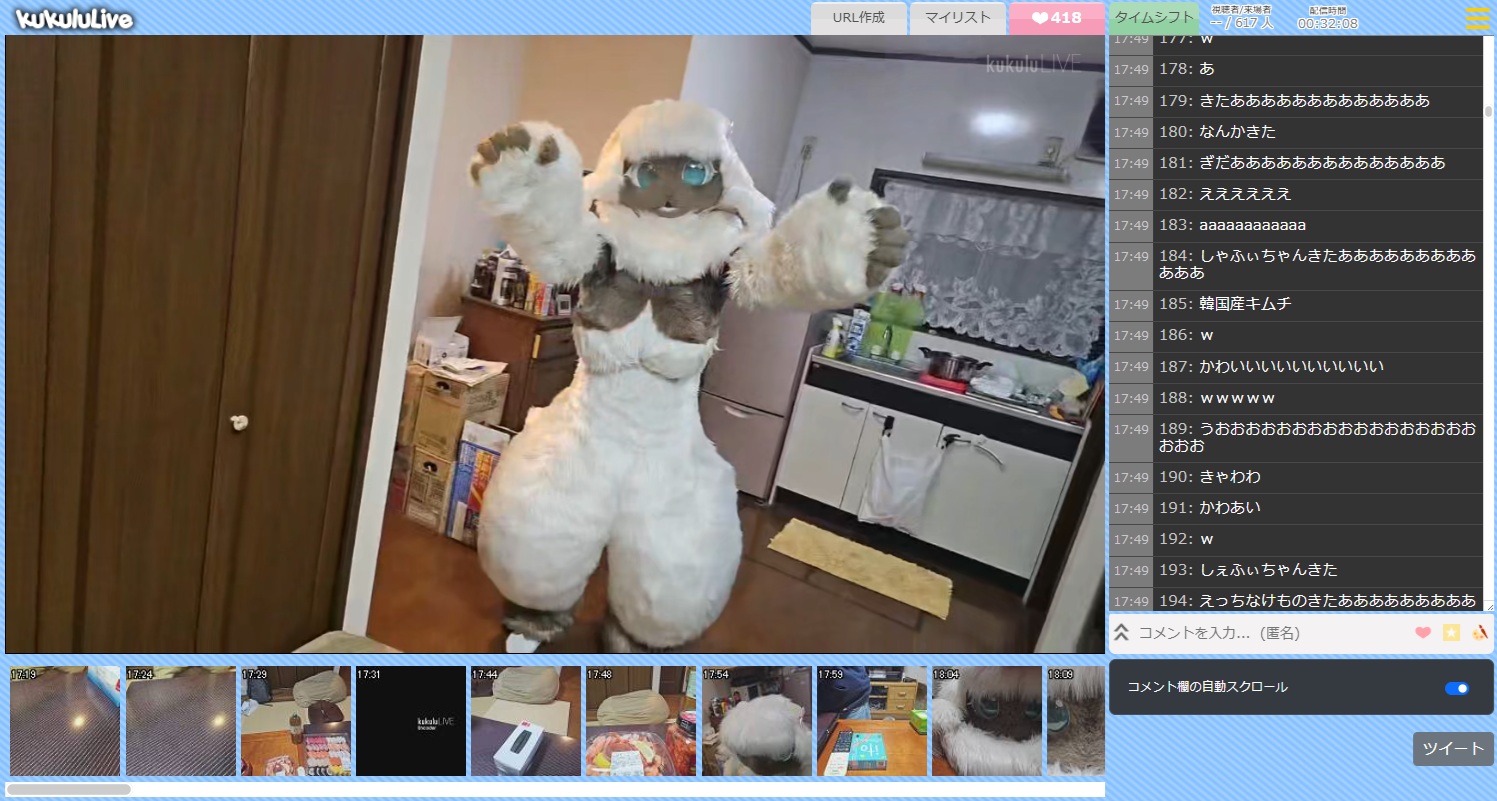1497x801 pixels.
Task: Open the yellow hamburger menu
Action: click(x=1476, y=19)
